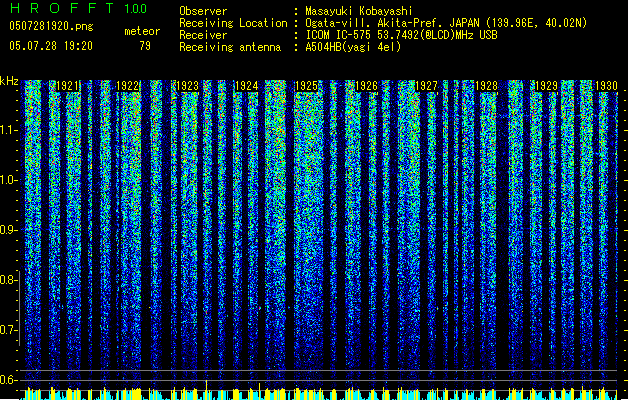Screen dimensions: 629x400
Task: Click the meteor label
Action: (142, 31)
